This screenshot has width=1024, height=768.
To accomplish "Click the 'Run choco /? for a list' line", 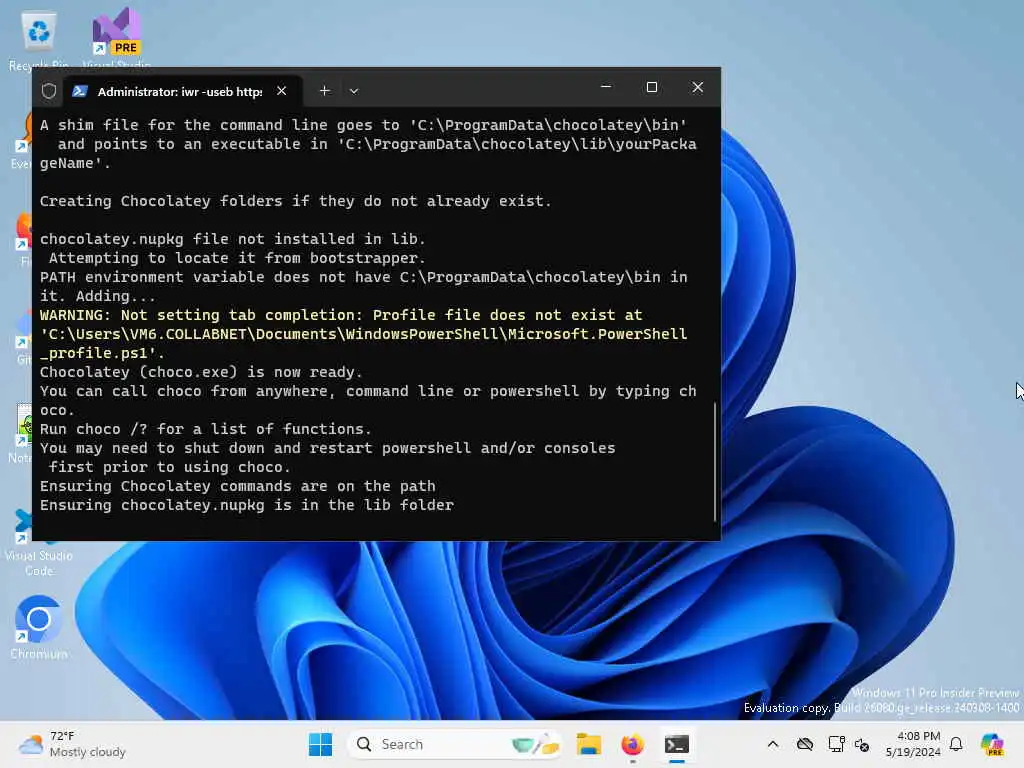I will [206, 429].
